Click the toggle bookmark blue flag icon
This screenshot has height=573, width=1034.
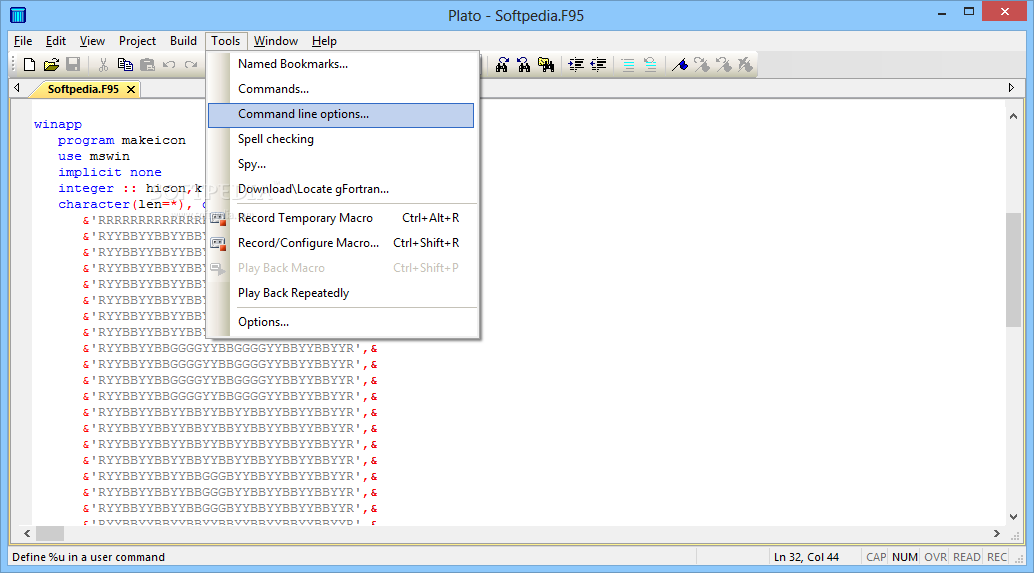(680, 65)
